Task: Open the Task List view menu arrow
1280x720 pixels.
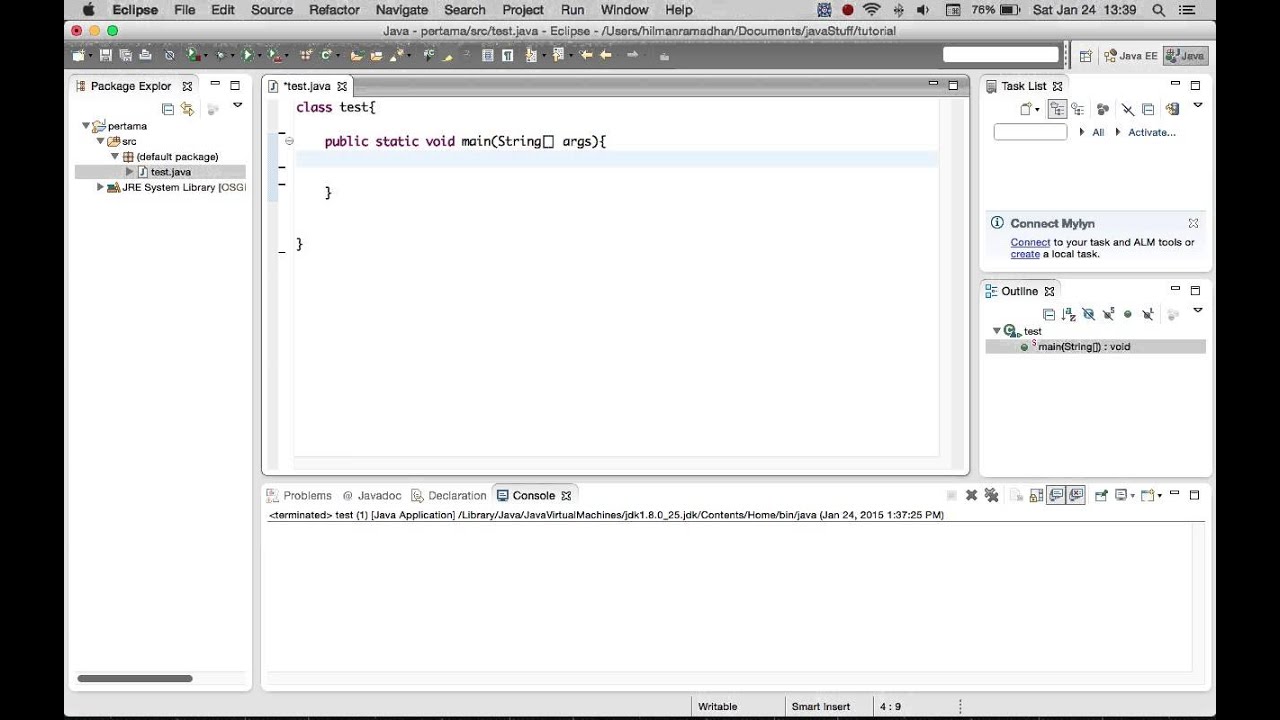Action: [1198, 105]
